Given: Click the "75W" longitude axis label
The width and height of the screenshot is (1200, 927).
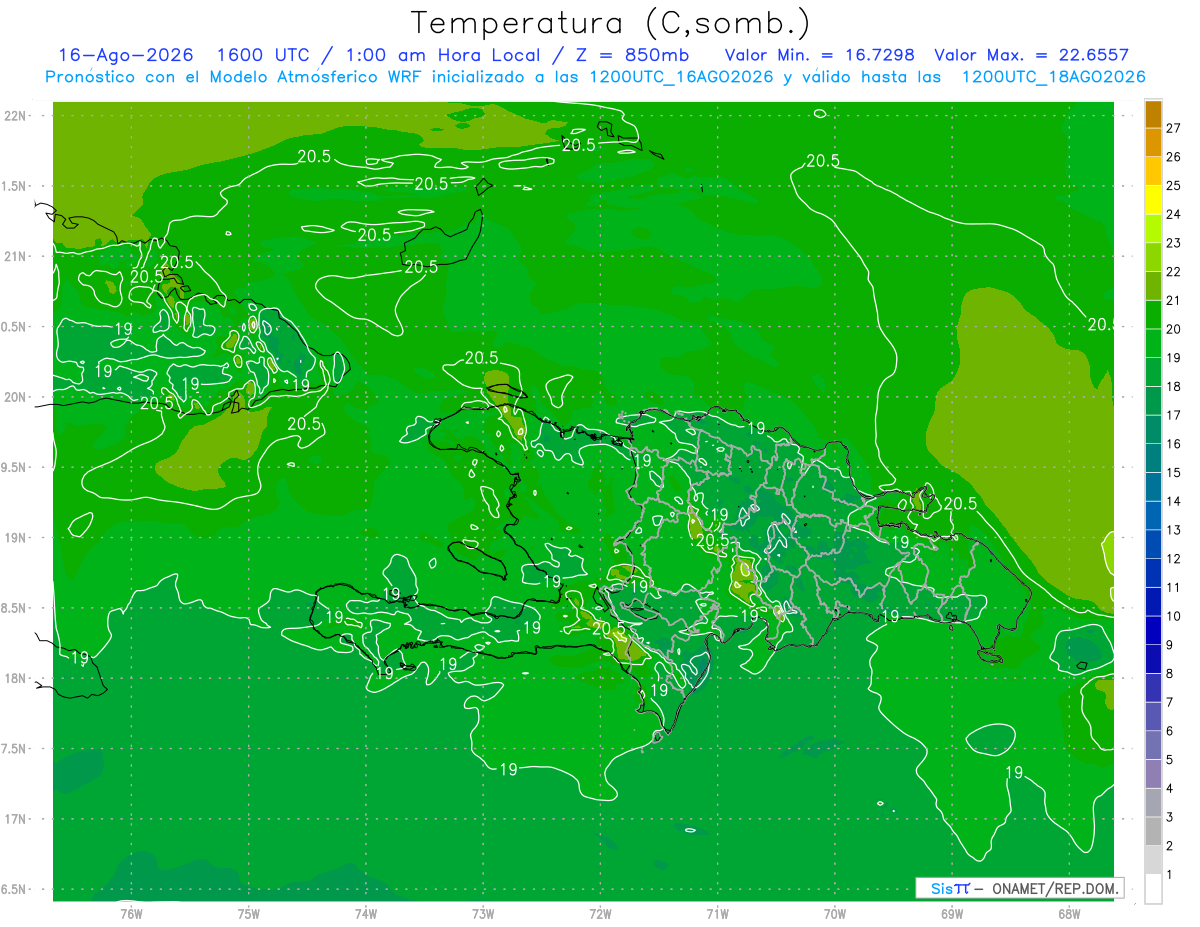Looking at the screenshot, I should (x=249, y=913).
